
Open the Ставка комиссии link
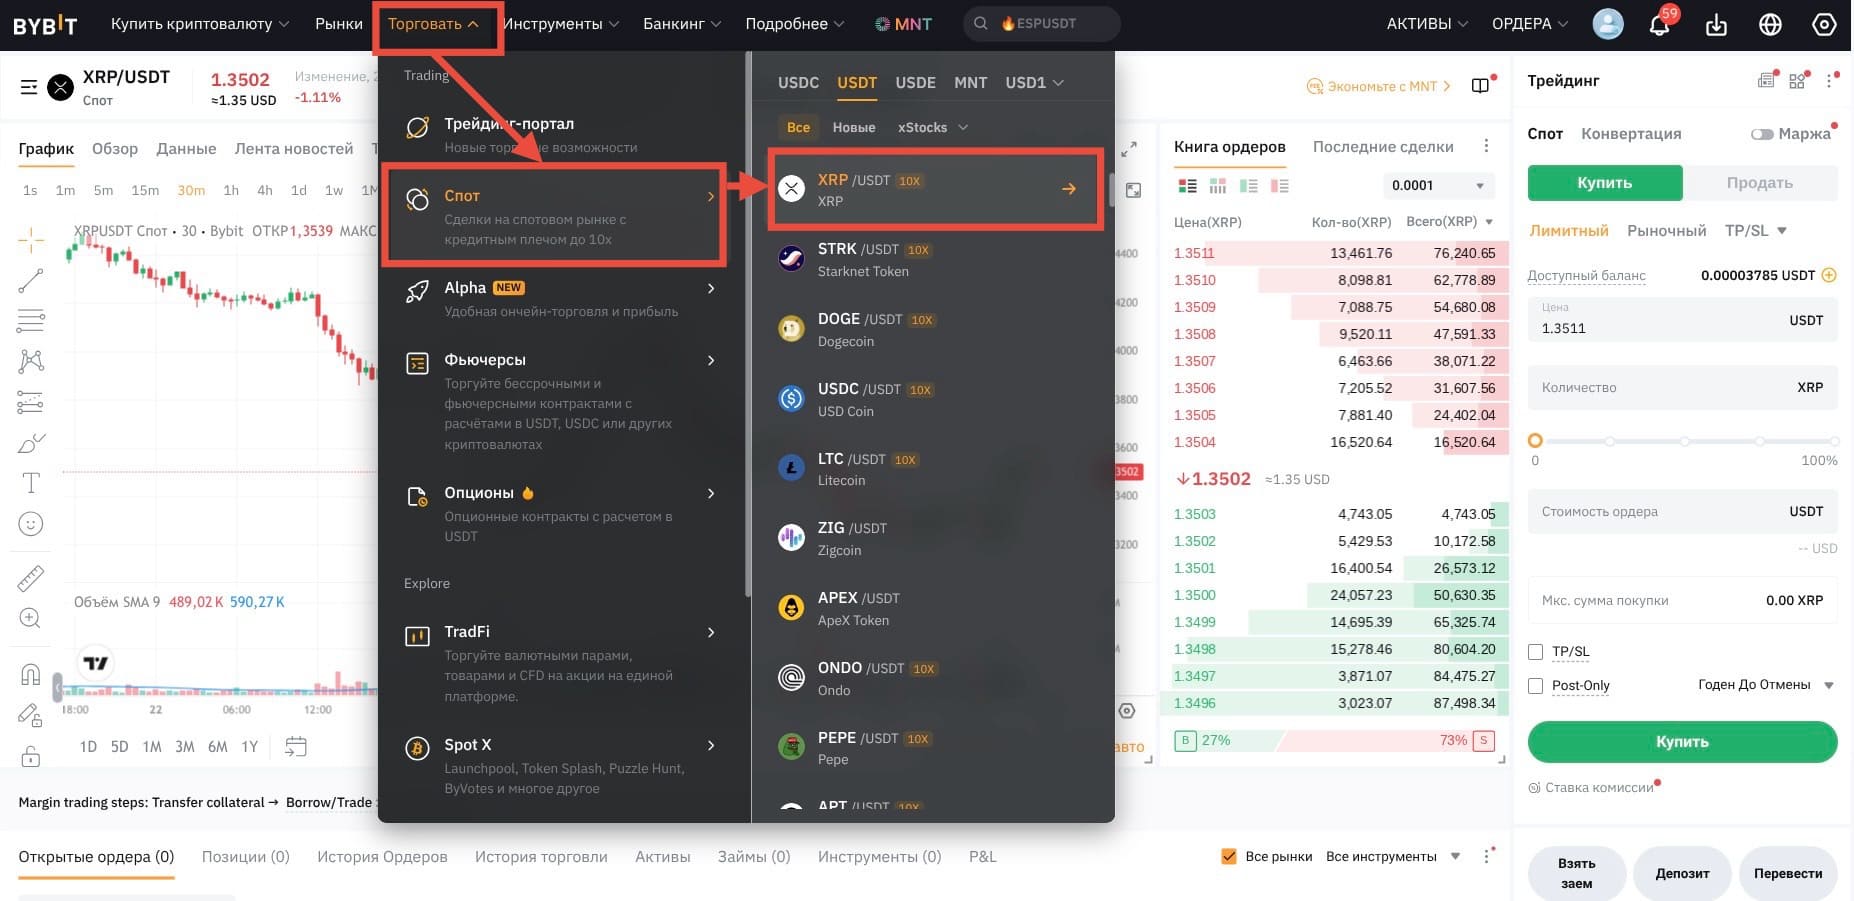coord(1599,788)
